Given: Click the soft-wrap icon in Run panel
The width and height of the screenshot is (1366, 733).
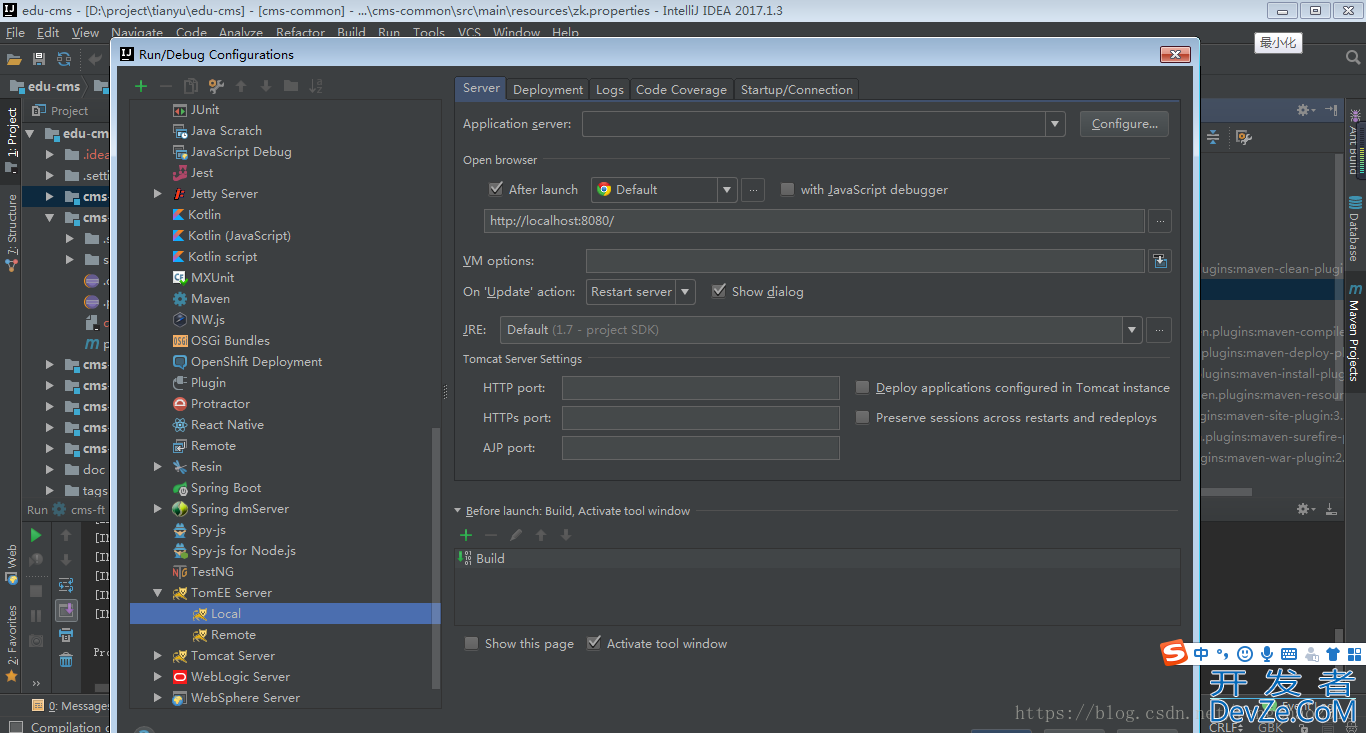Looking at the screenshot, I should pyautogui.click(x=66, y=585).
